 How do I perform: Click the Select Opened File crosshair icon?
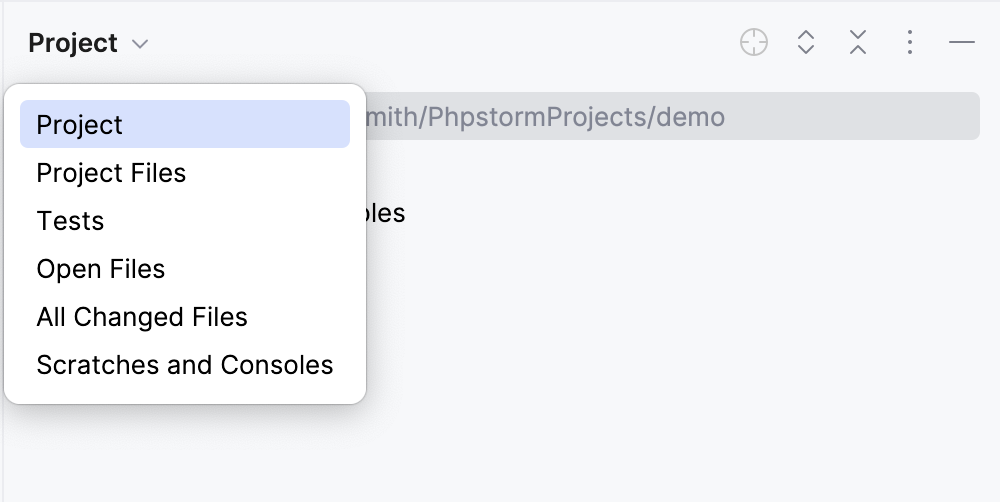754,42
